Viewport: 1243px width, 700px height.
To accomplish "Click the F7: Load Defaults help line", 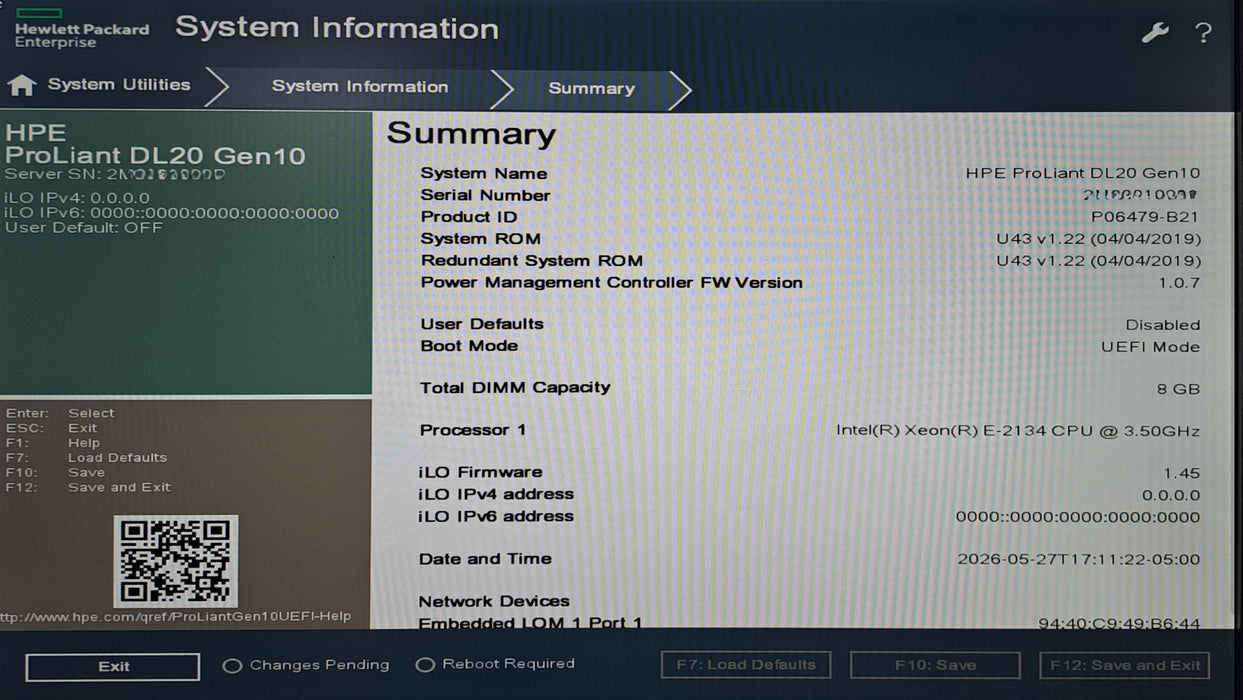I will click(x=86, y=457).
